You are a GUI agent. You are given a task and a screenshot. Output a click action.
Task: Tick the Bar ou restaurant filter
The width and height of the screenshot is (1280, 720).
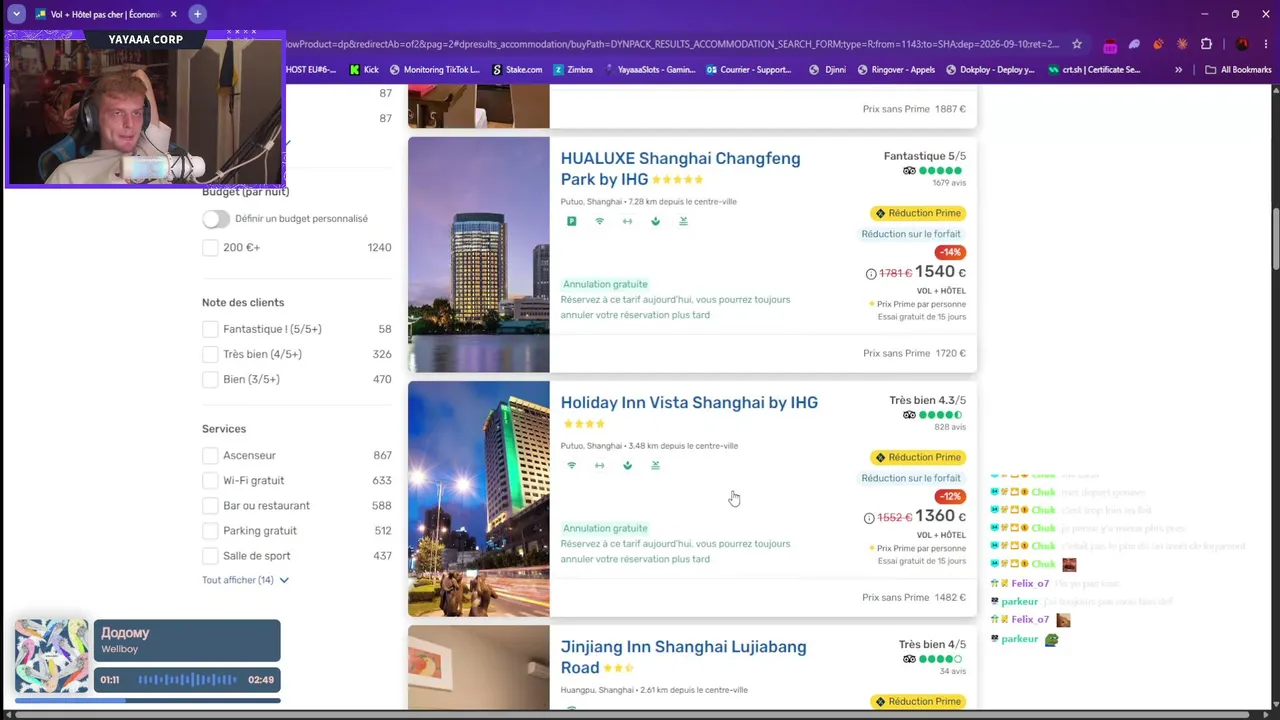pyautogui.click(x=210, y=505)
